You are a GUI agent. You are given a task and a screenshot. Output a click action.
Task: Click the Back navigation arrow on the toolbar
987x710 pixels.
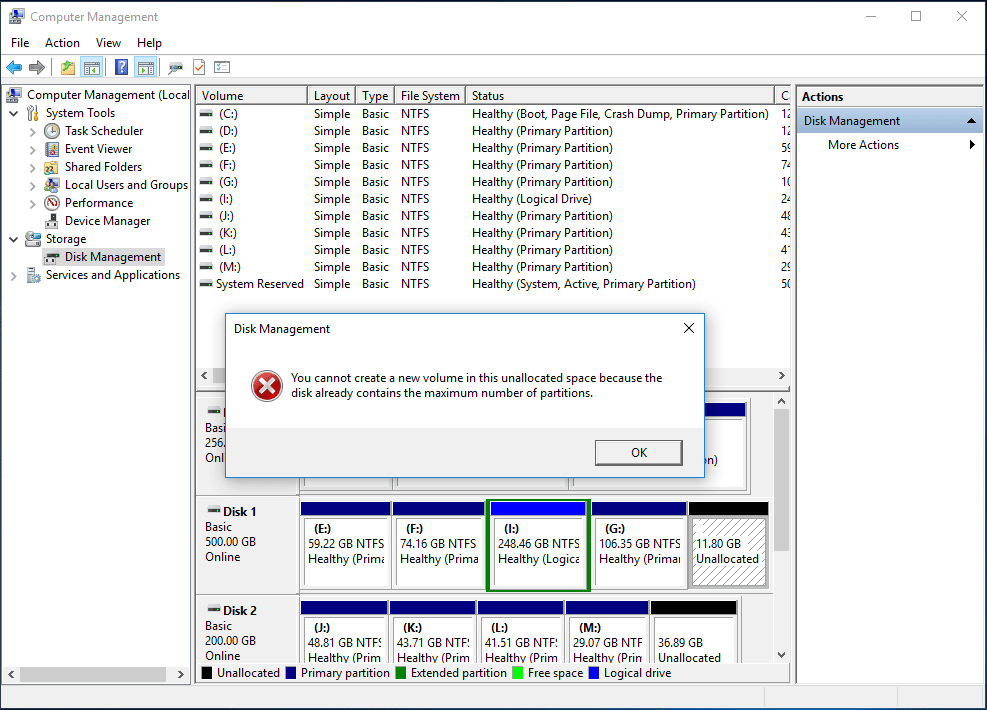coord(14,67)
